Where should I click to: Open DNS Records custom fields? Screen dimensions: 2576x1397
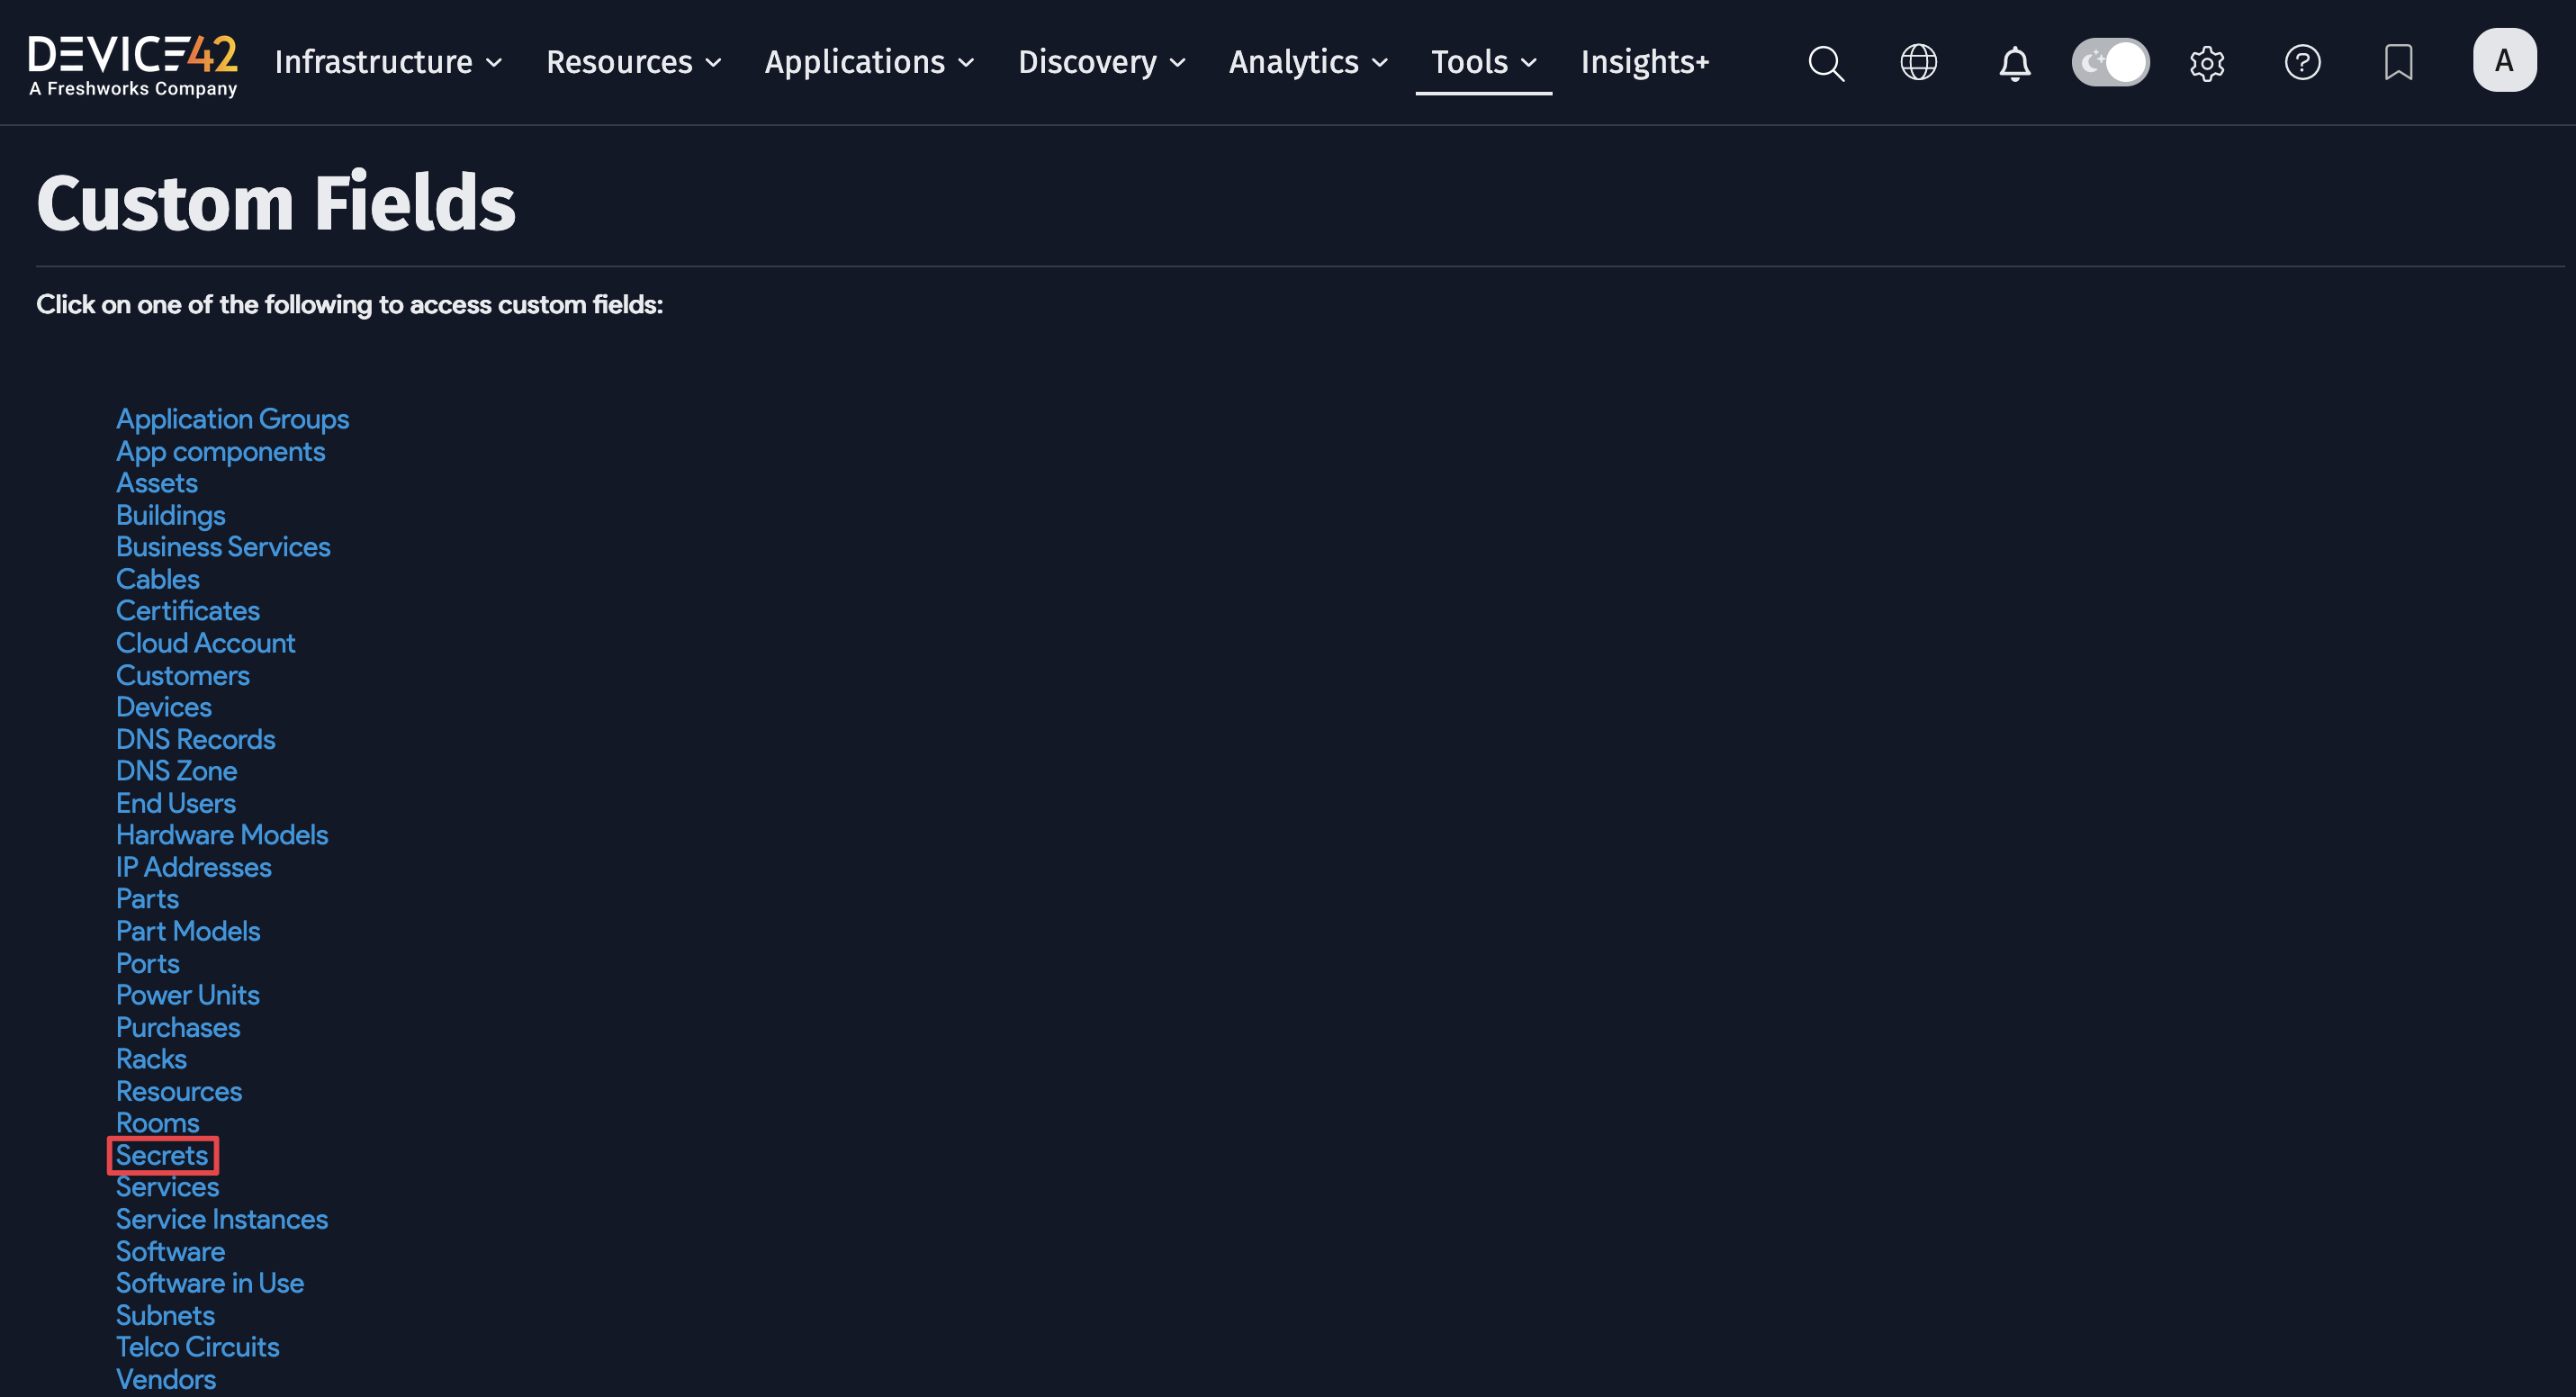(195, 739)
